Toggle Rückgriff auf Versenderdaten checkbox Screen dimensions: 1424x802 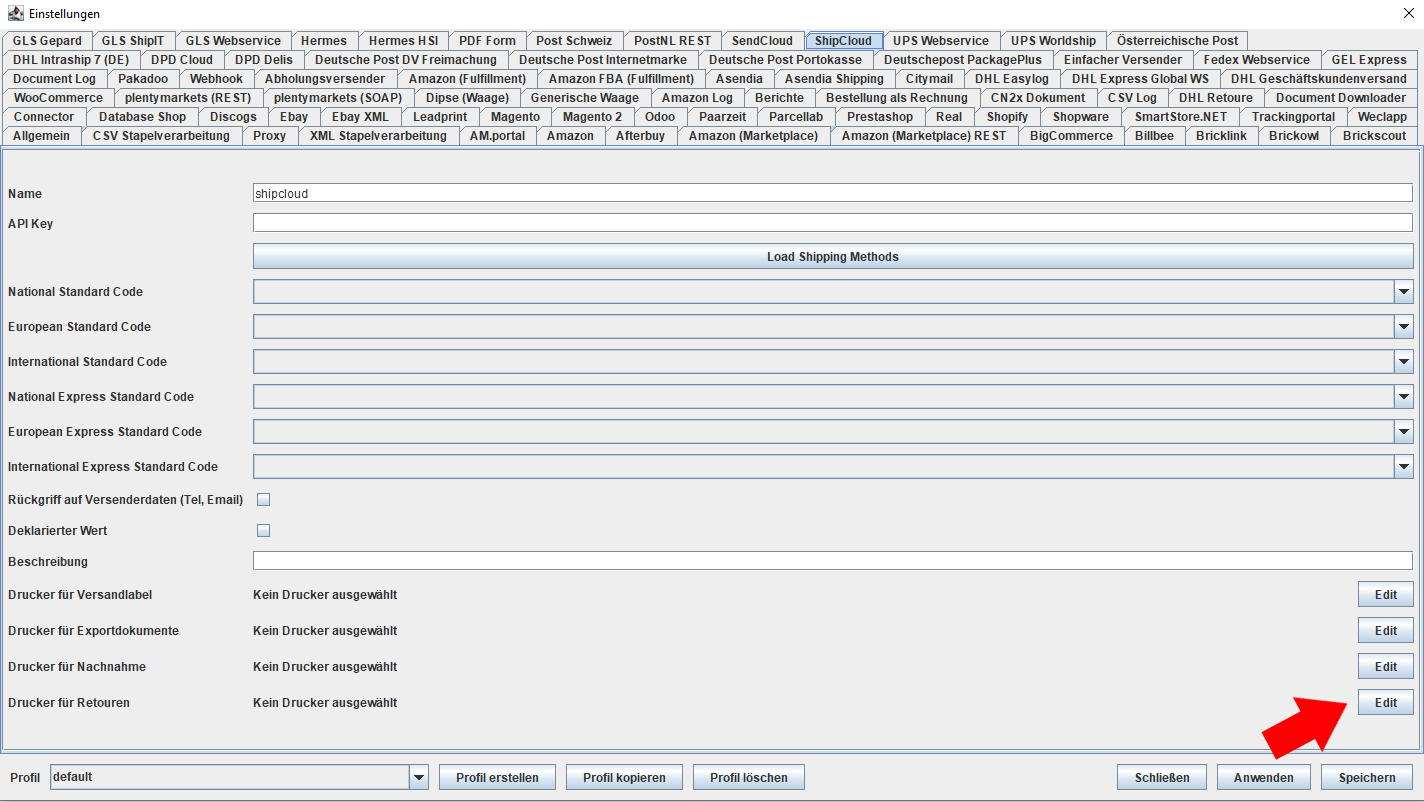click(264, 499)
